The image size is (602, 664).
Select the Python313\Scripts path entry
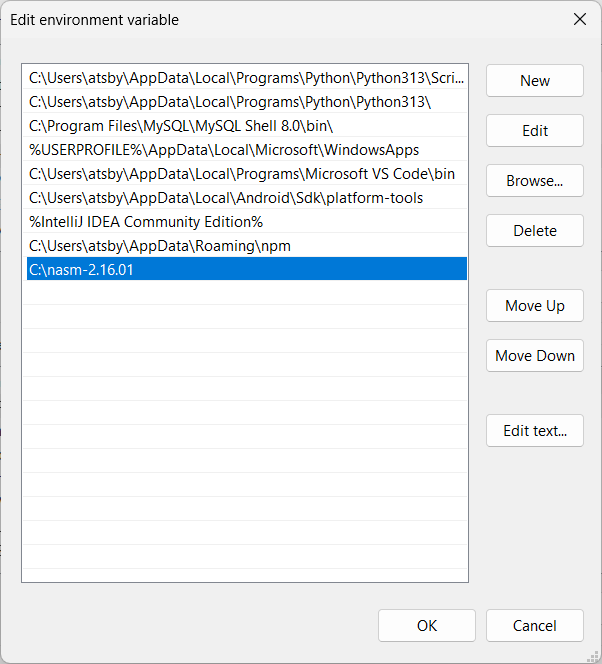pos(244,77)
